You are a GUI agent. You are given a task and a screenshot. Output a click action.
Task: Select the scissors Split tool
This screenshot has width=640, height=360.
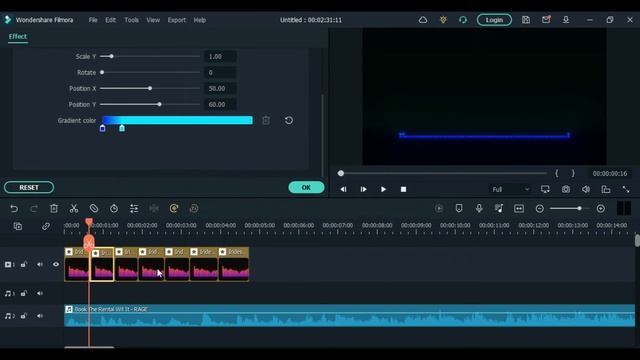click(74, 209)
